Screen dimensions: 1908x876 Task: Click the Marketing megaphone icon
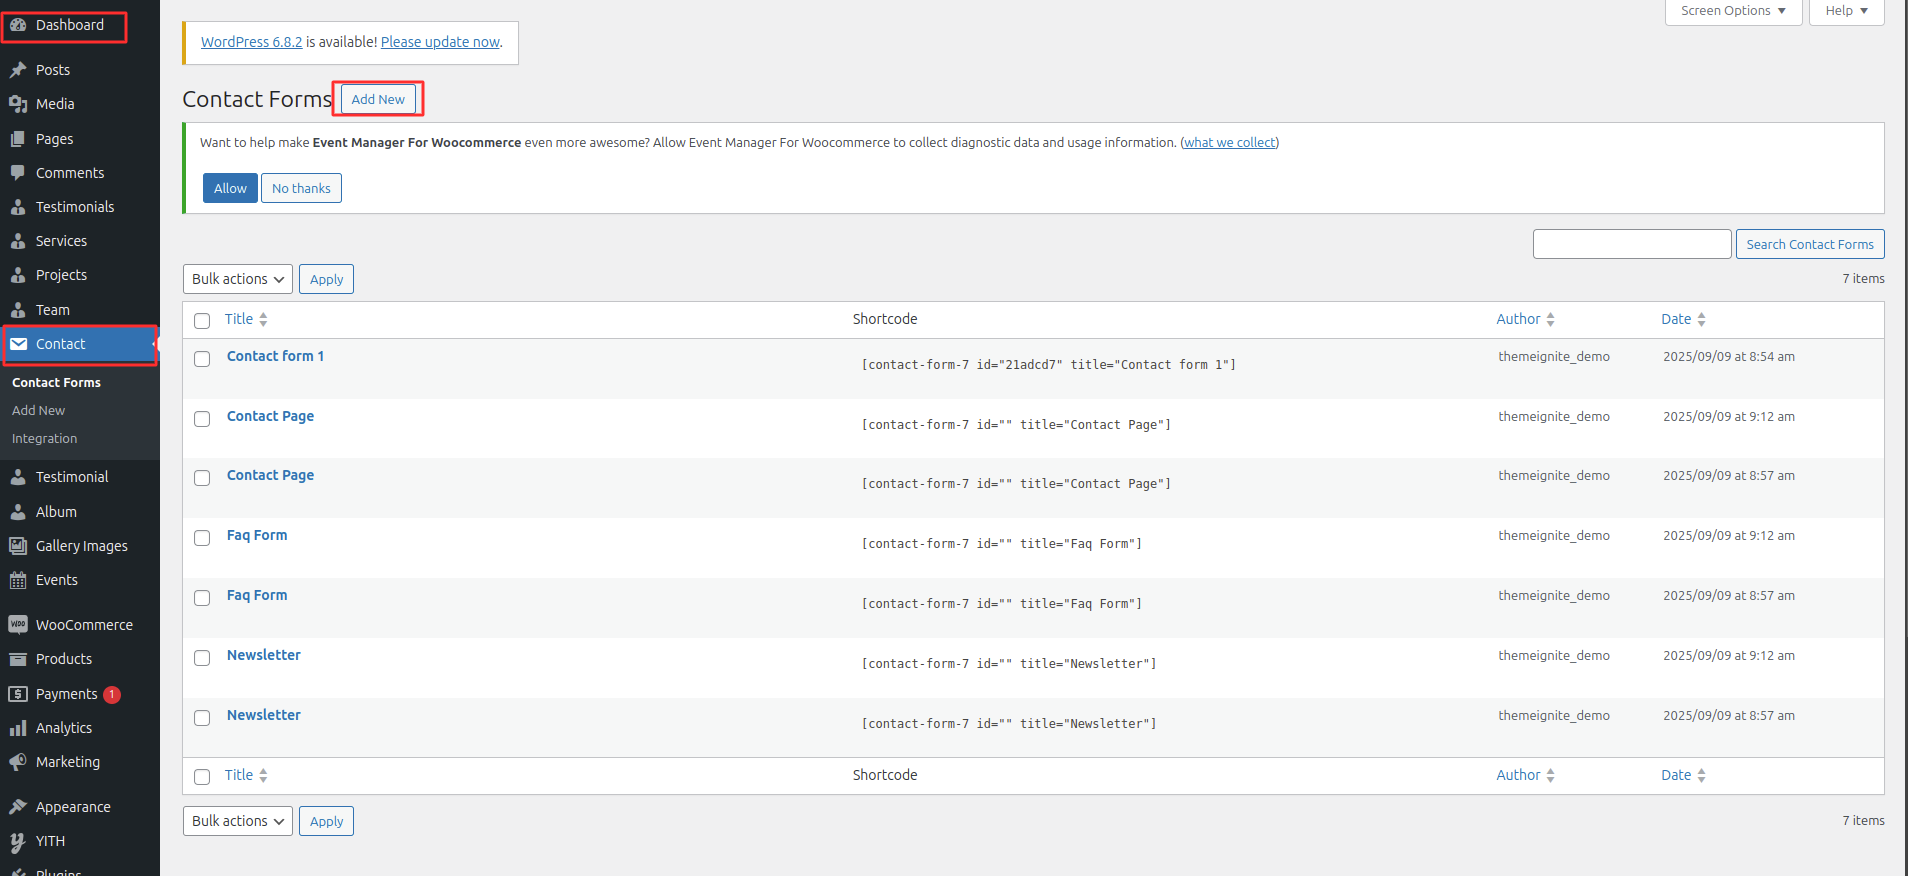pos(18,762)
